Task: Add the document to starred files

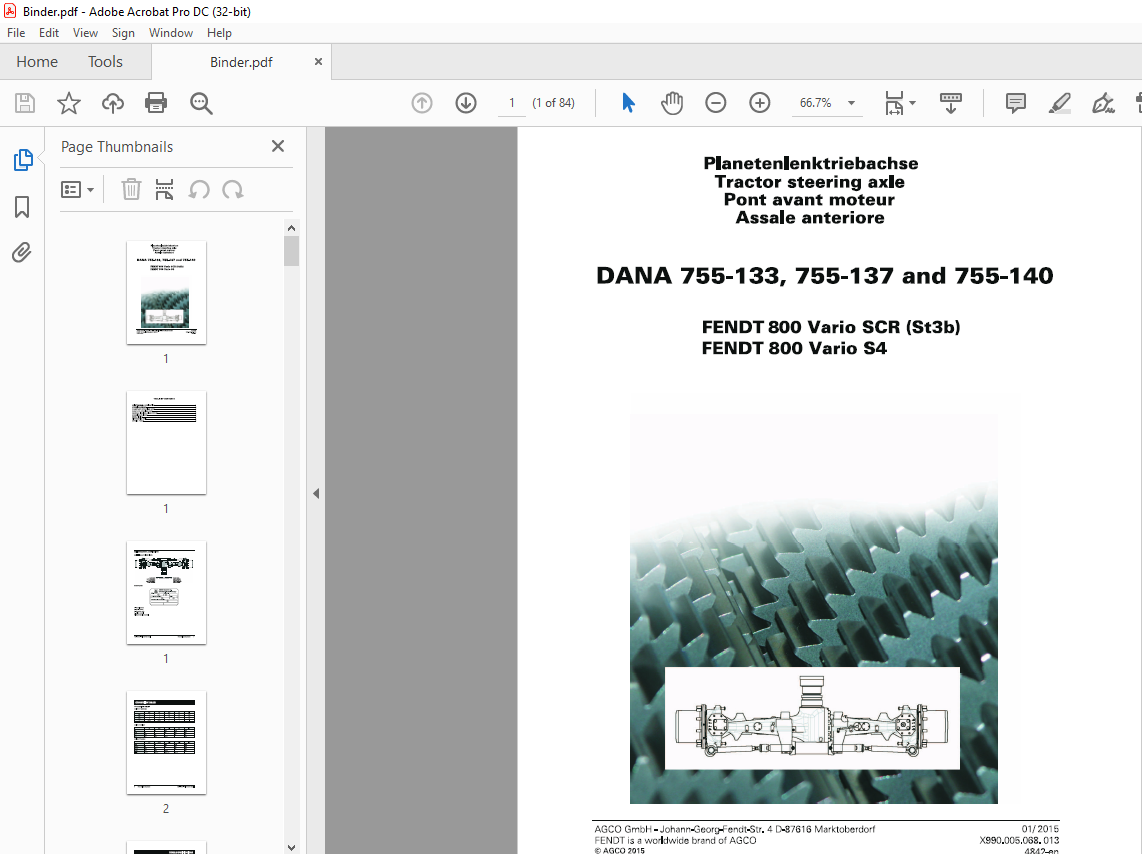Action: [68, 103]
